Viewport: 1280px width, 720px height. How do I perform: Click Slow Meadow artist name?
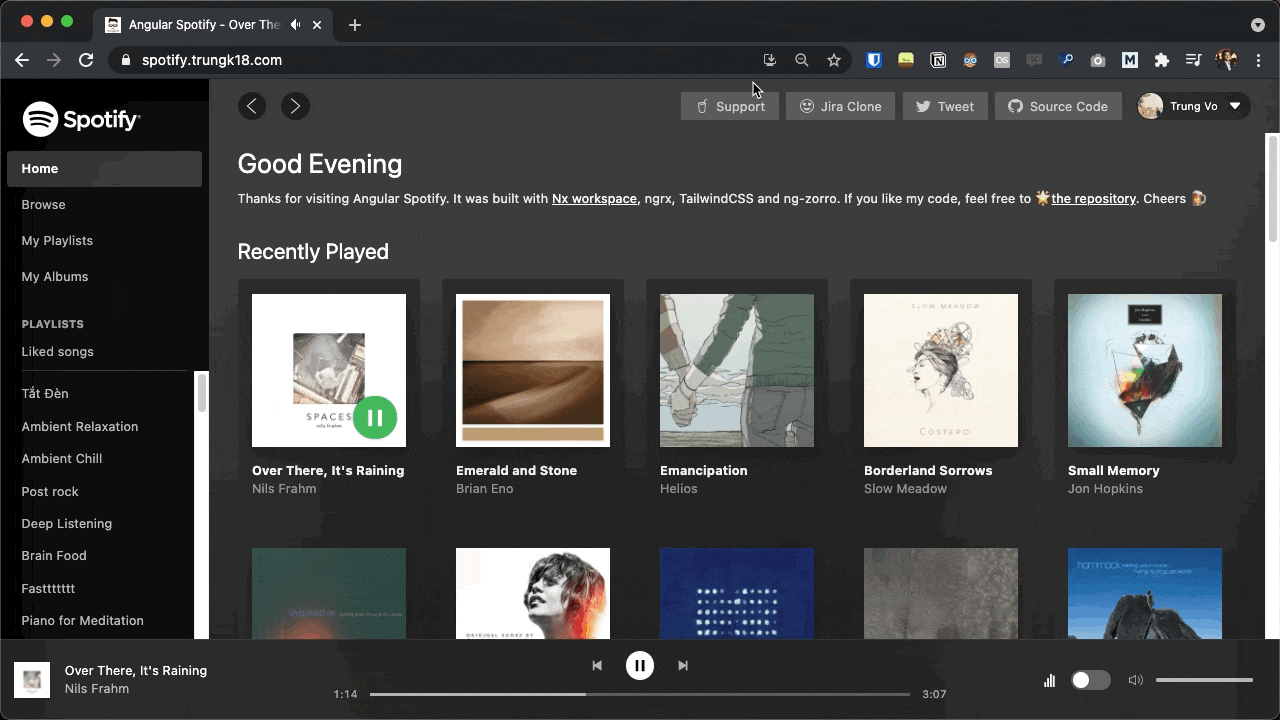905,489
